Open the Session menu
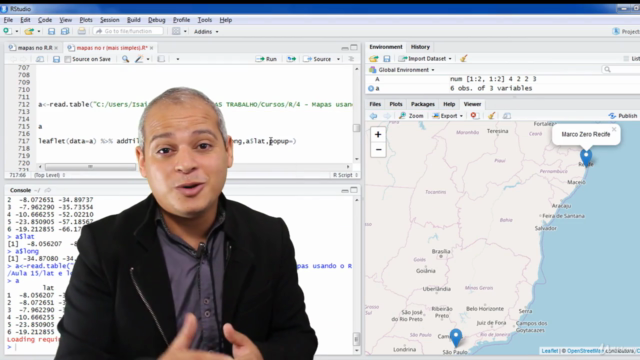Screen dimensions: 640x360 tap(109, 20)
